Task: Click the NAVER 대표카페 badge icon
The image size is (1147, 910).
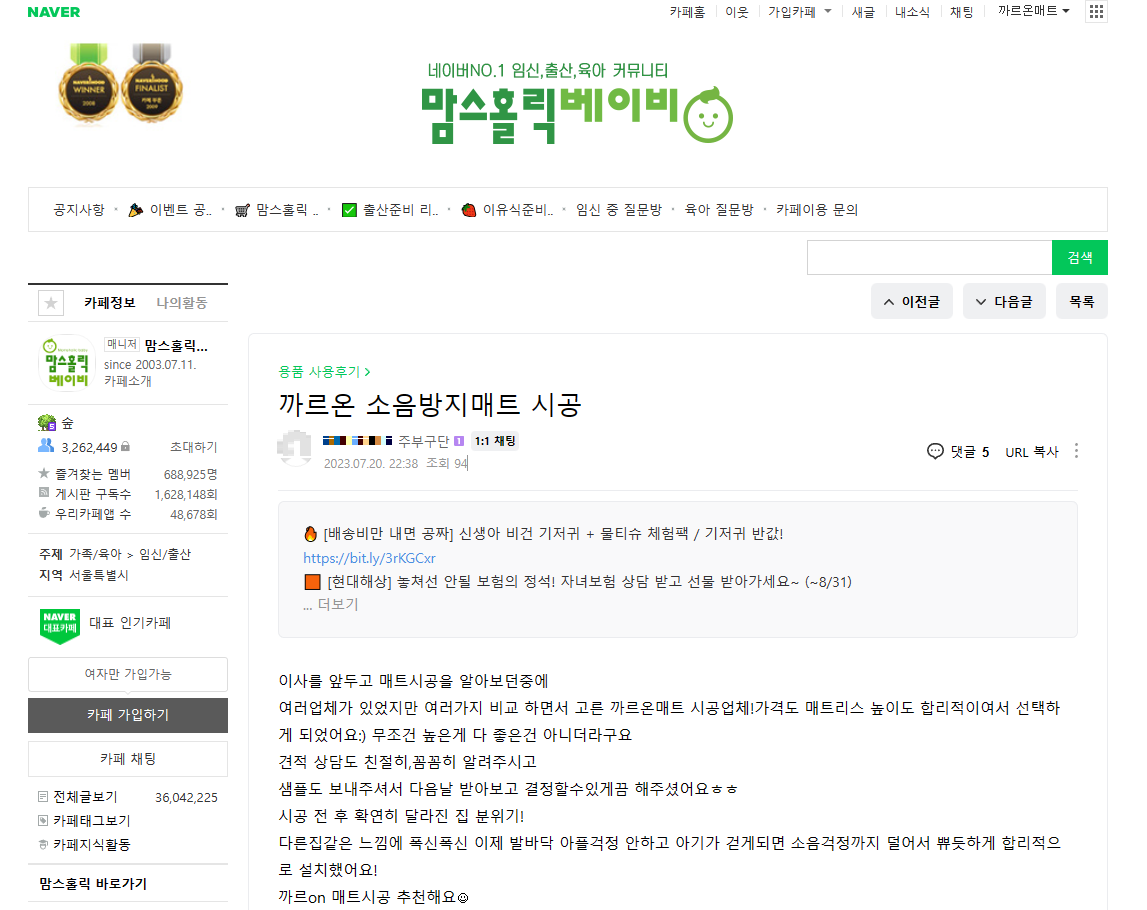Action: pos(60,626)
